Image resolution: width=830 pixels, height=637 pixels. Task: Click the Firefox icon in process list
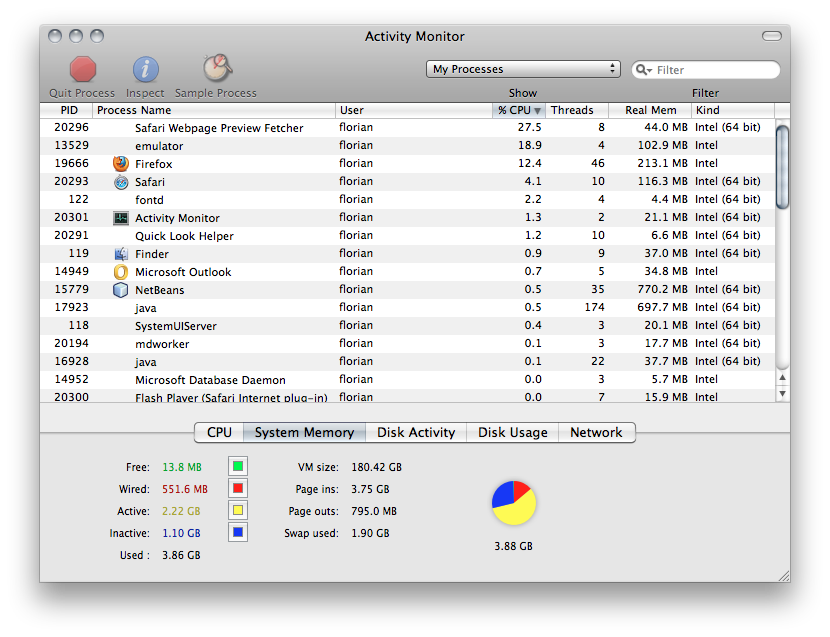point(121,164)
